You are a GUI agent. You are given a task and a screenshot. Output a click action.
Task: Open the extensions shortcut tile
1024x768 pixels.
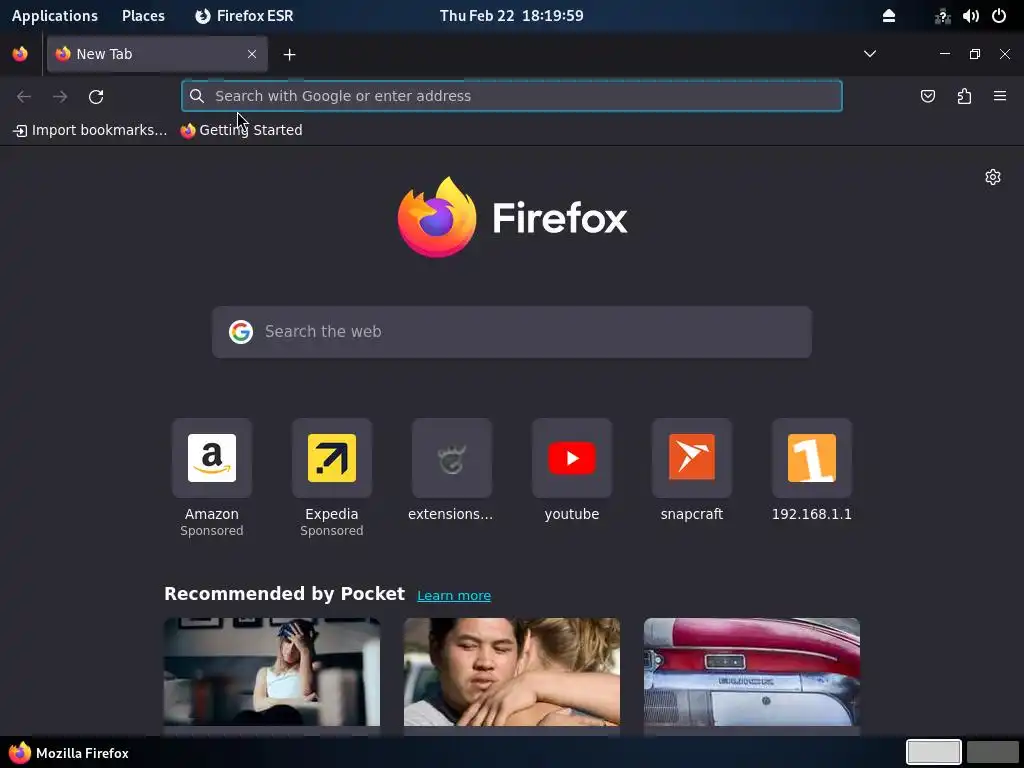pos(451,470)
